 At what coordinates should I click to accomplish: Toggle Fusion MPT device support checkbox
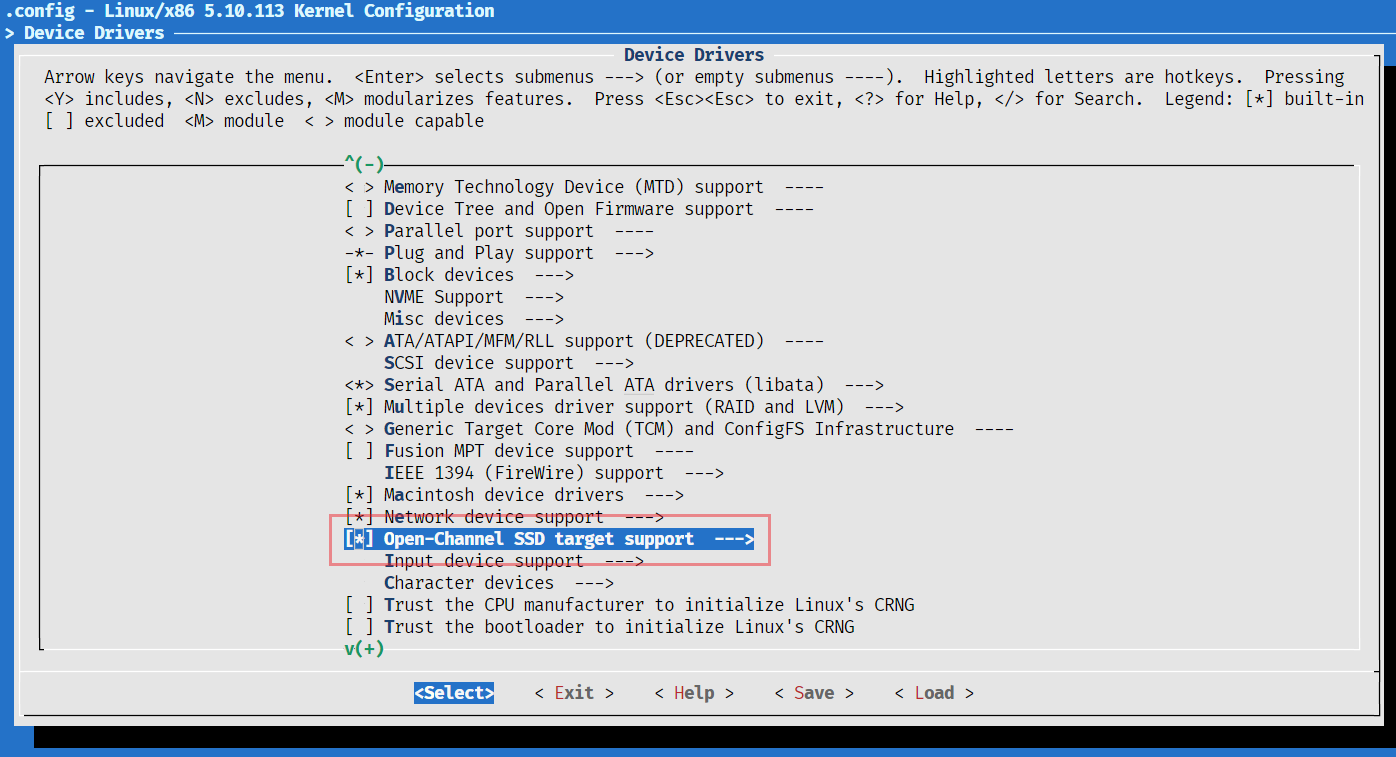[359, 451]
